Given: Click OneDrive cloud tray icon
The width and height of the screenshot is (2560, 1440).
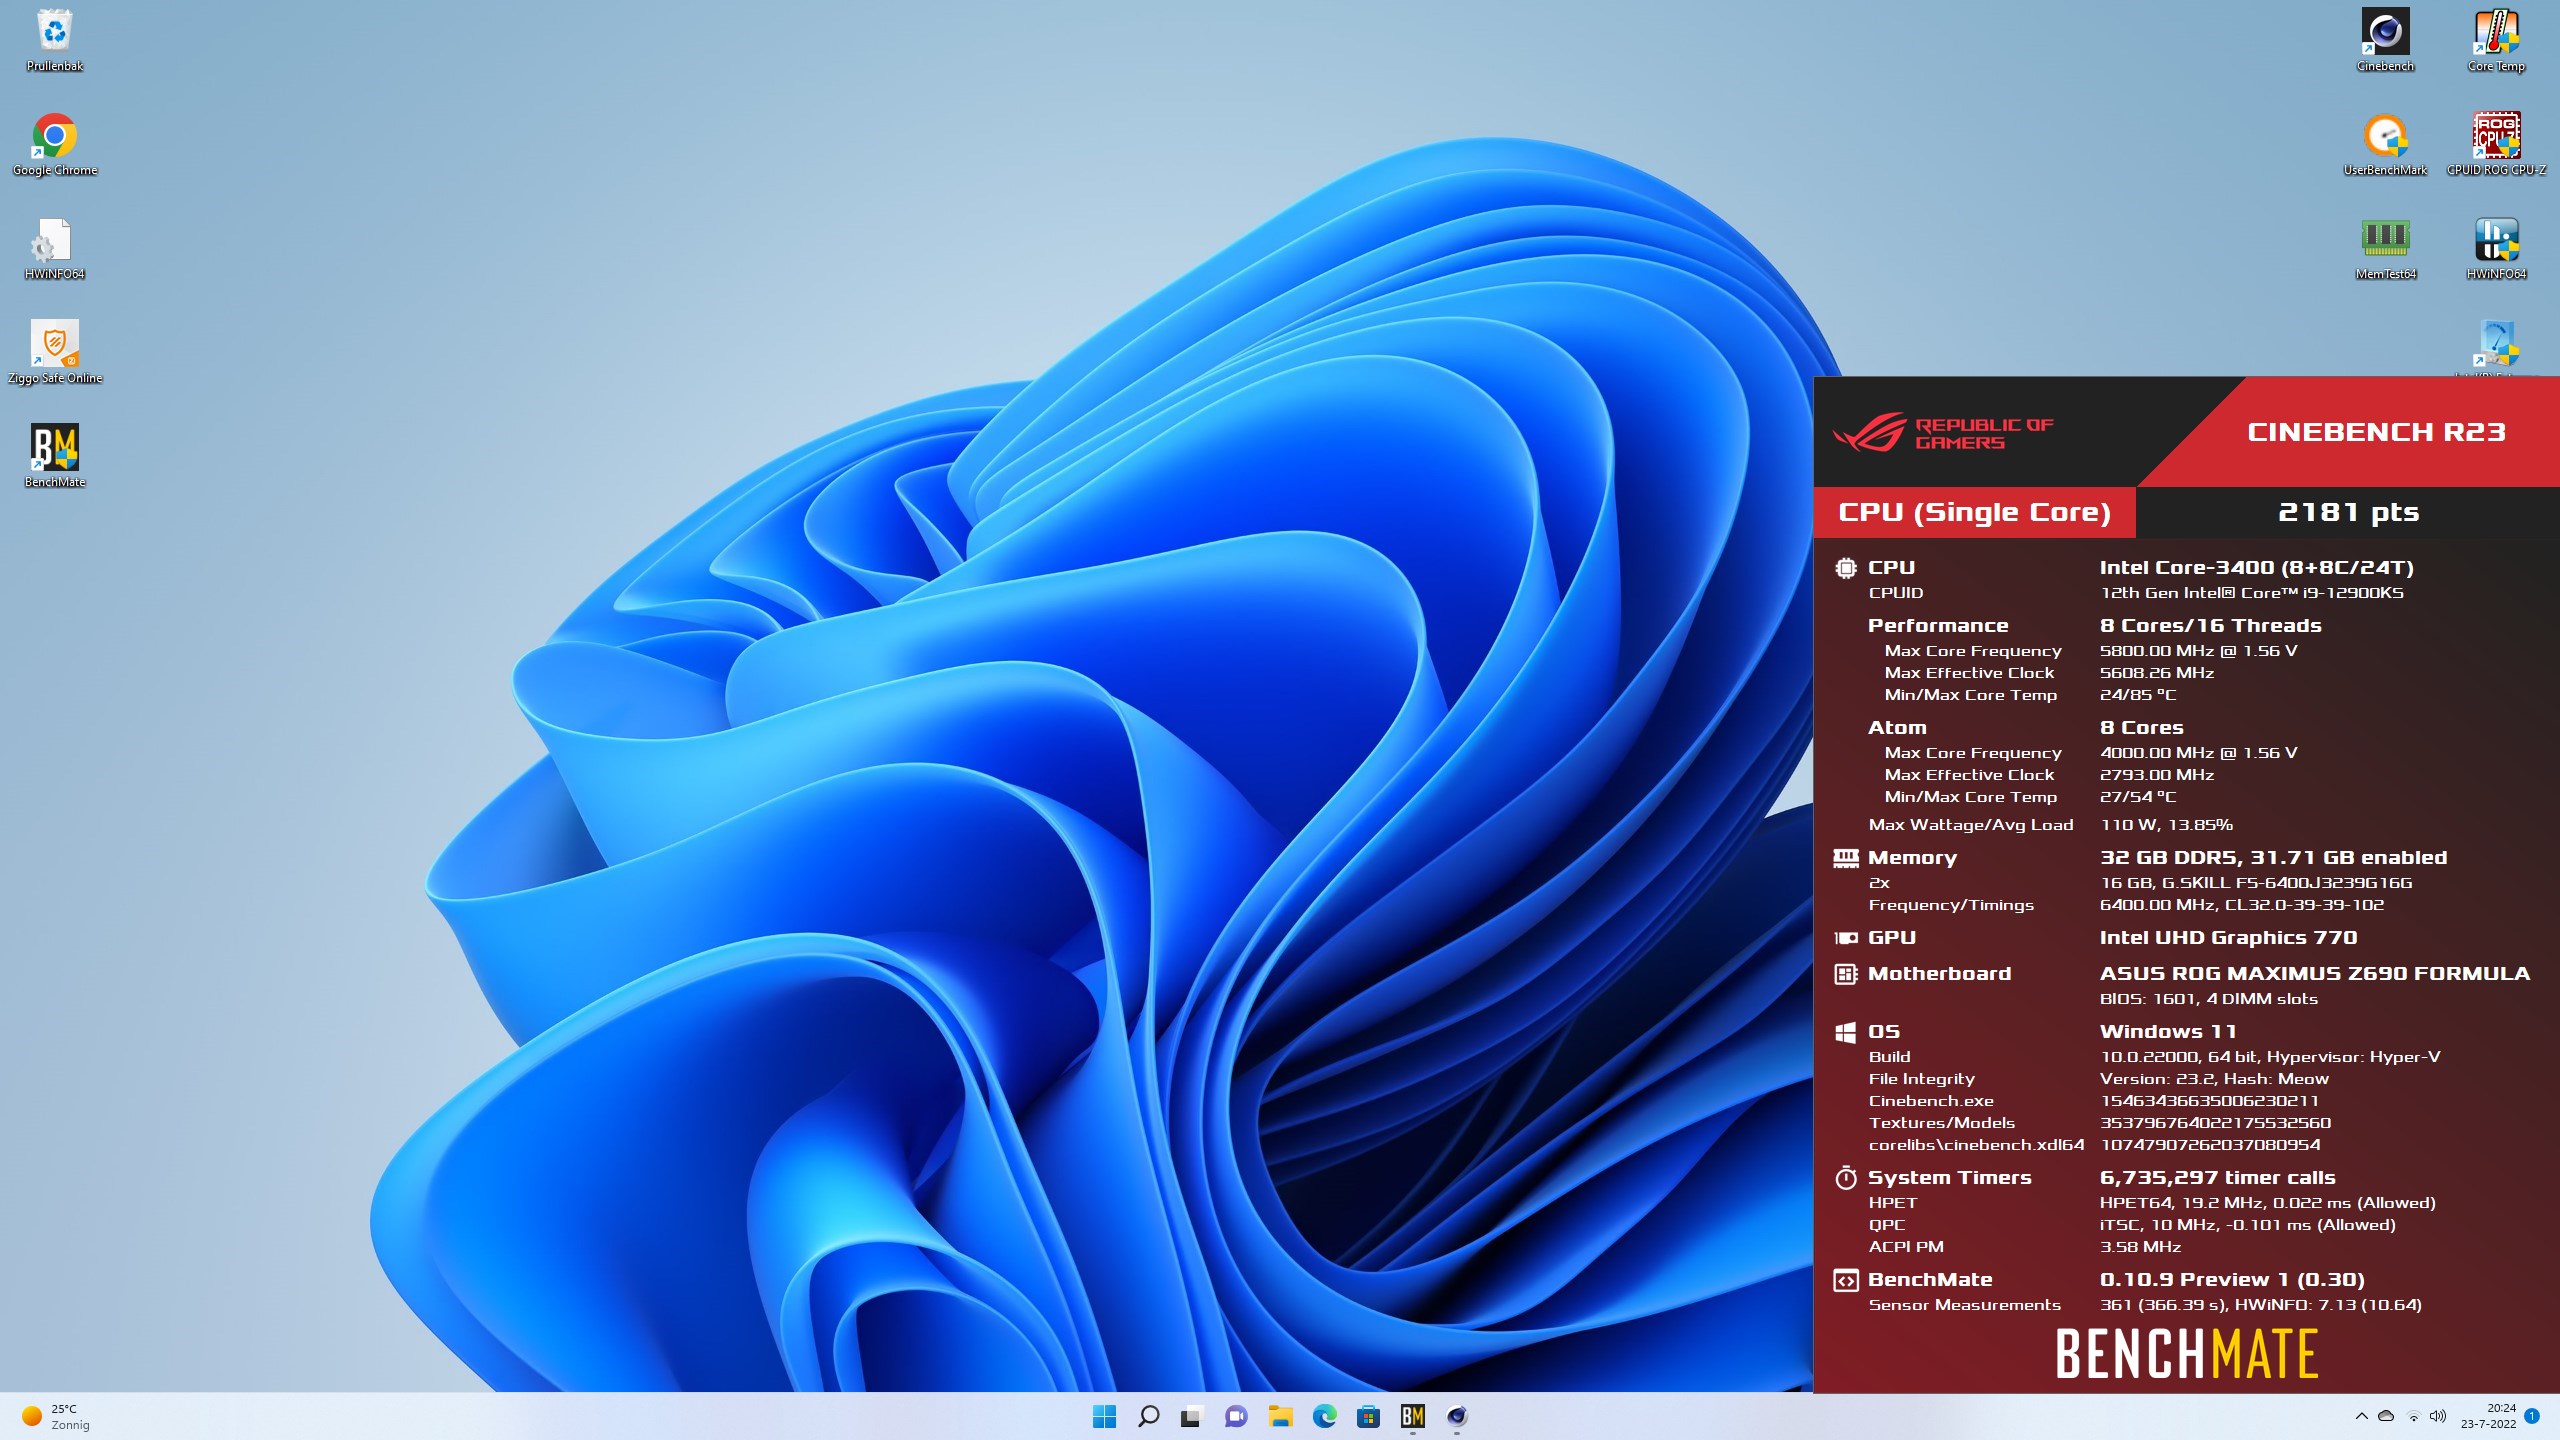Looking at the screenshot, I should (2386, 1416).
